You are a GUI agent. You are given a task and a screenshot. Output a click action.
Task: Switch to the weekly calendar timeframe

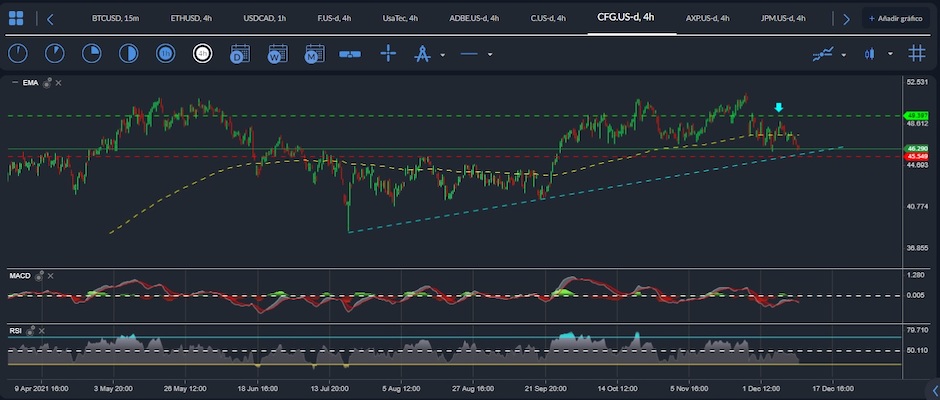278,54
